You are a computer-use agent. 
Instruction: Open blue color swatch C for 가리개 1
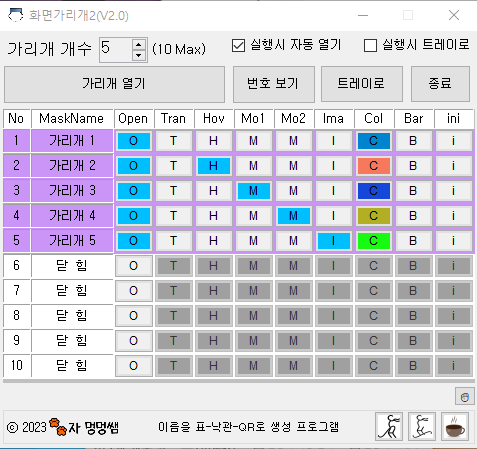point(373,141)
